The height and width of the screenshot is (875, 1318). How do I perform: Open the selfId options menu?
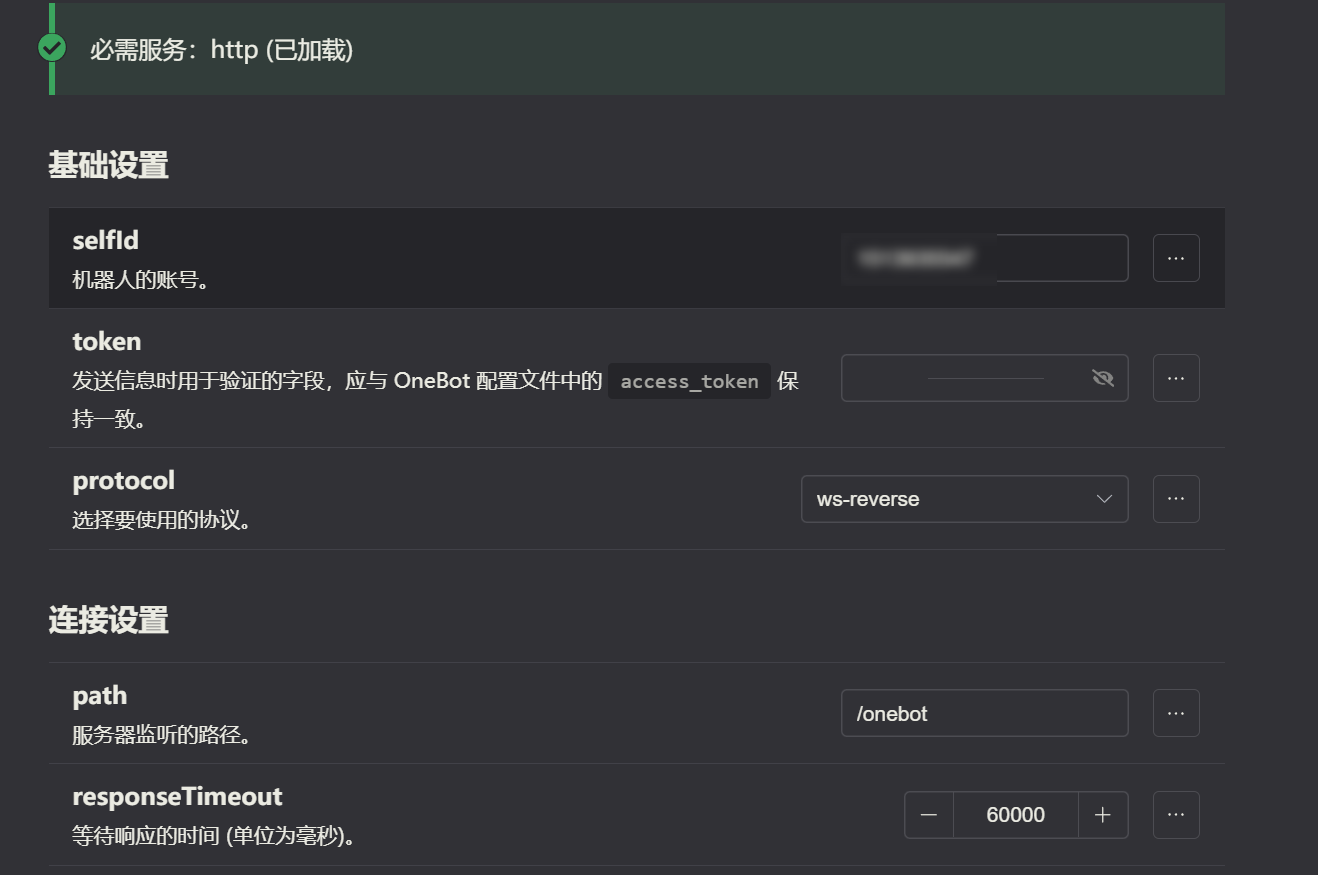coord(1176,258)
